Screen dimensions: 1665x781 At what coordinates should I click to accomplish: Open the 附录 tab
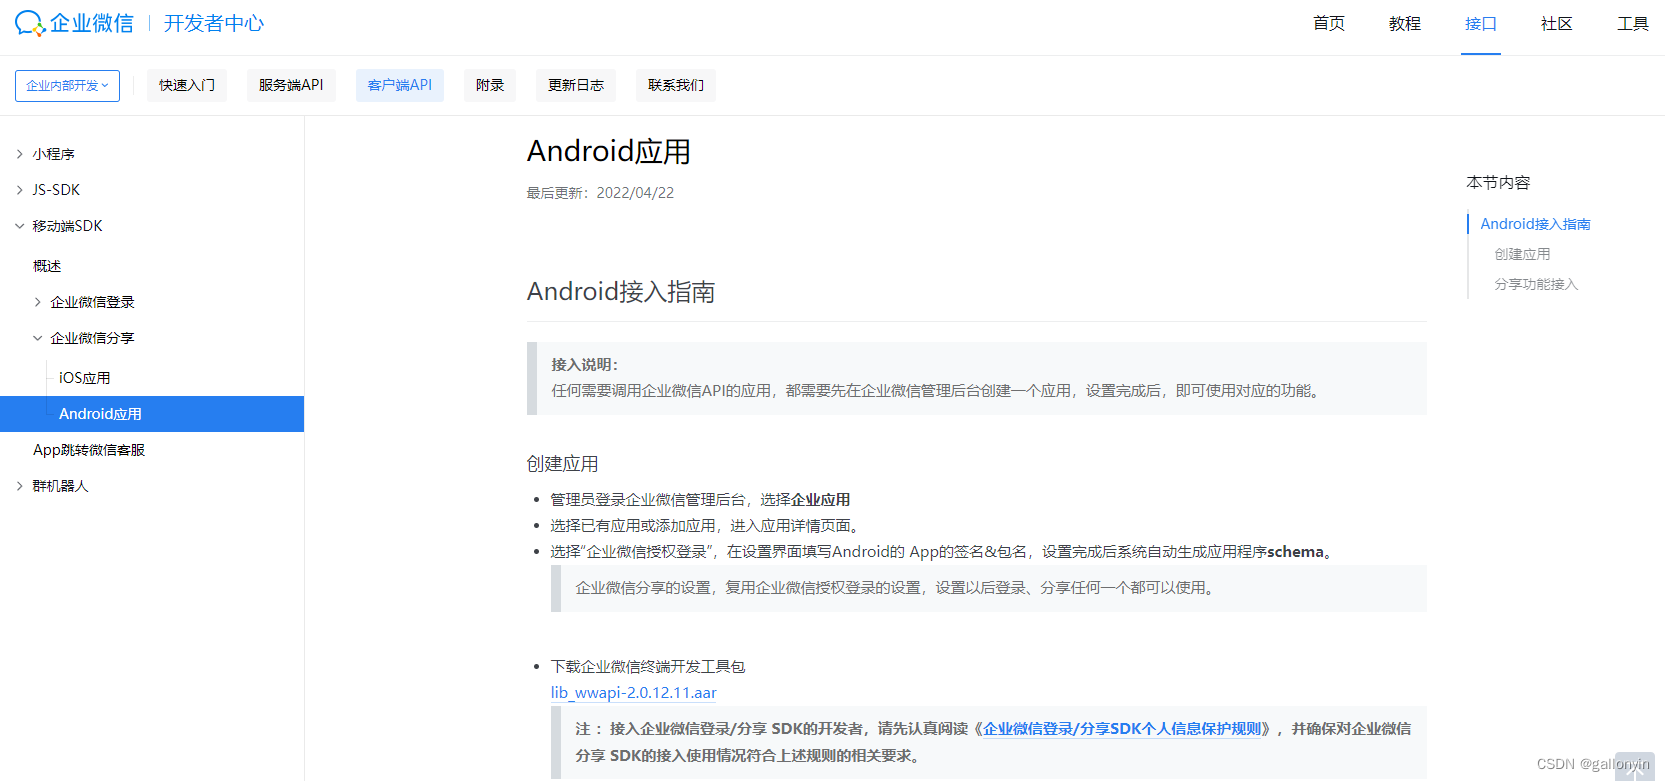click(490, 86)
